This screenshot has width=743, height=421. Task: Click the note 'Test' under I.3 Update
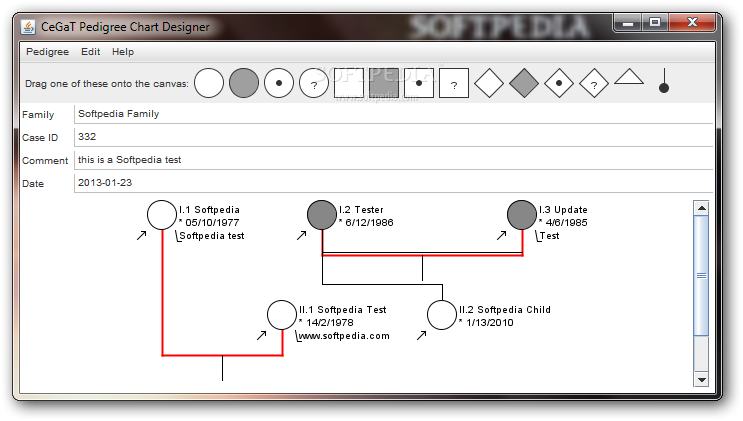pos(549,236)
